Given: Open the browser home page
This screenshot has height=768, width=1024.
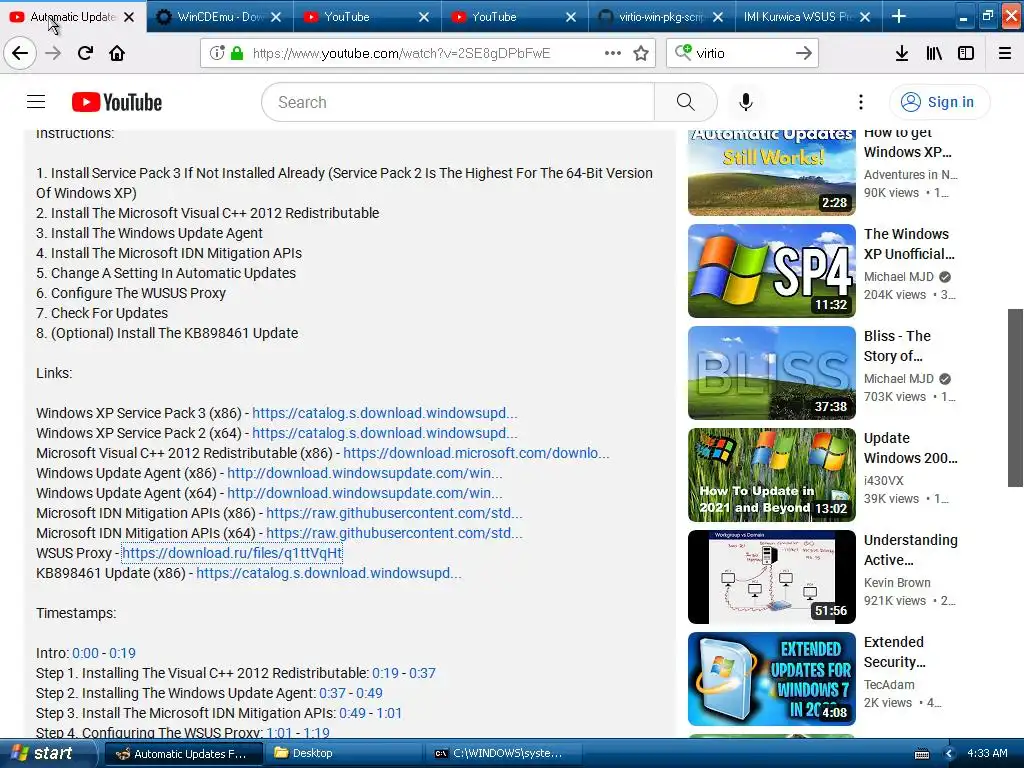Looking at the screenshot, I should pyautogui.click(x=117, y=53).
